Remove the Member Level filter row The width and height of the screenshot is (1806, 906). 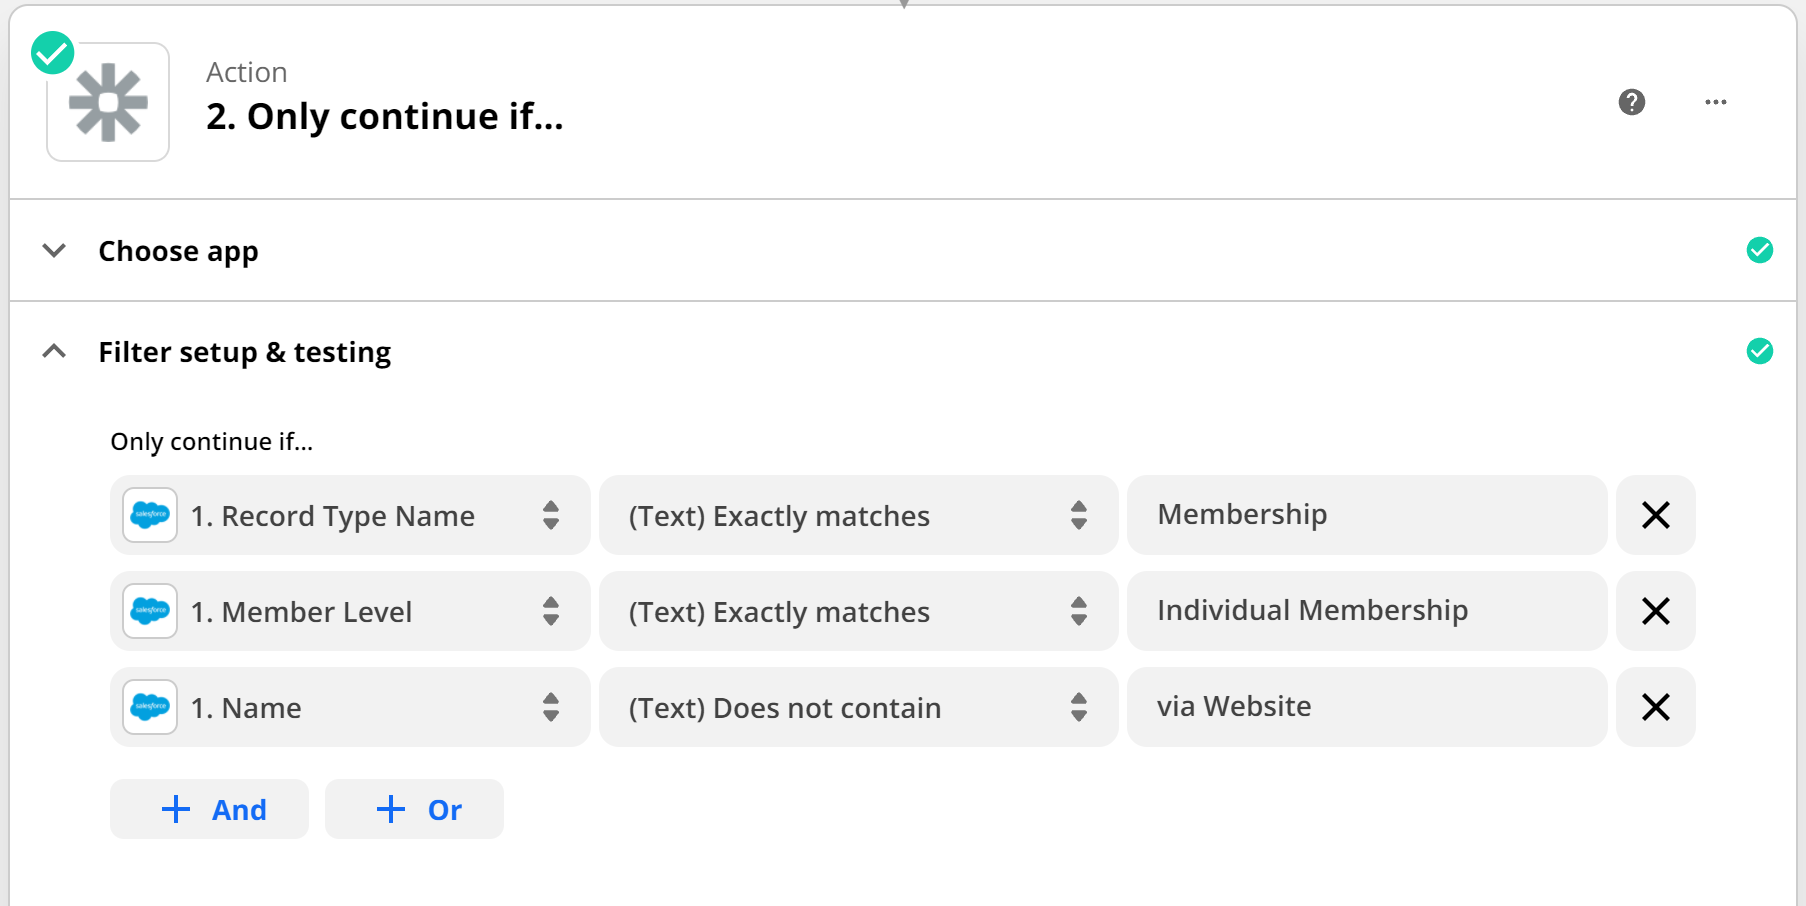pyautogui.click(x=1656, y=611)
